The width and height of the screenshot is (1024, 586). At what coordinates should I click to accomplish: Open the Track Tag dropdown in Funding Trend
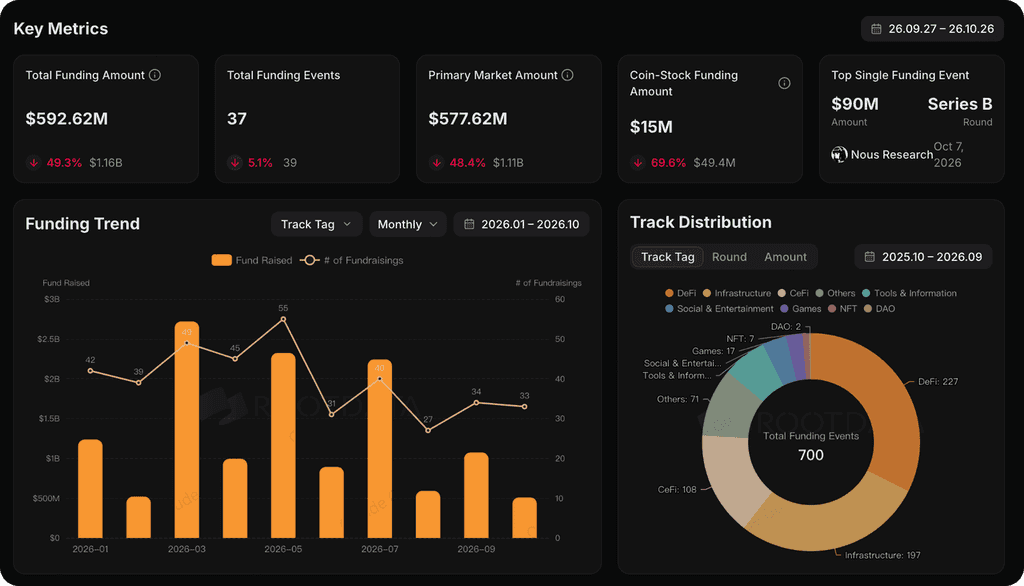[316, 224]
